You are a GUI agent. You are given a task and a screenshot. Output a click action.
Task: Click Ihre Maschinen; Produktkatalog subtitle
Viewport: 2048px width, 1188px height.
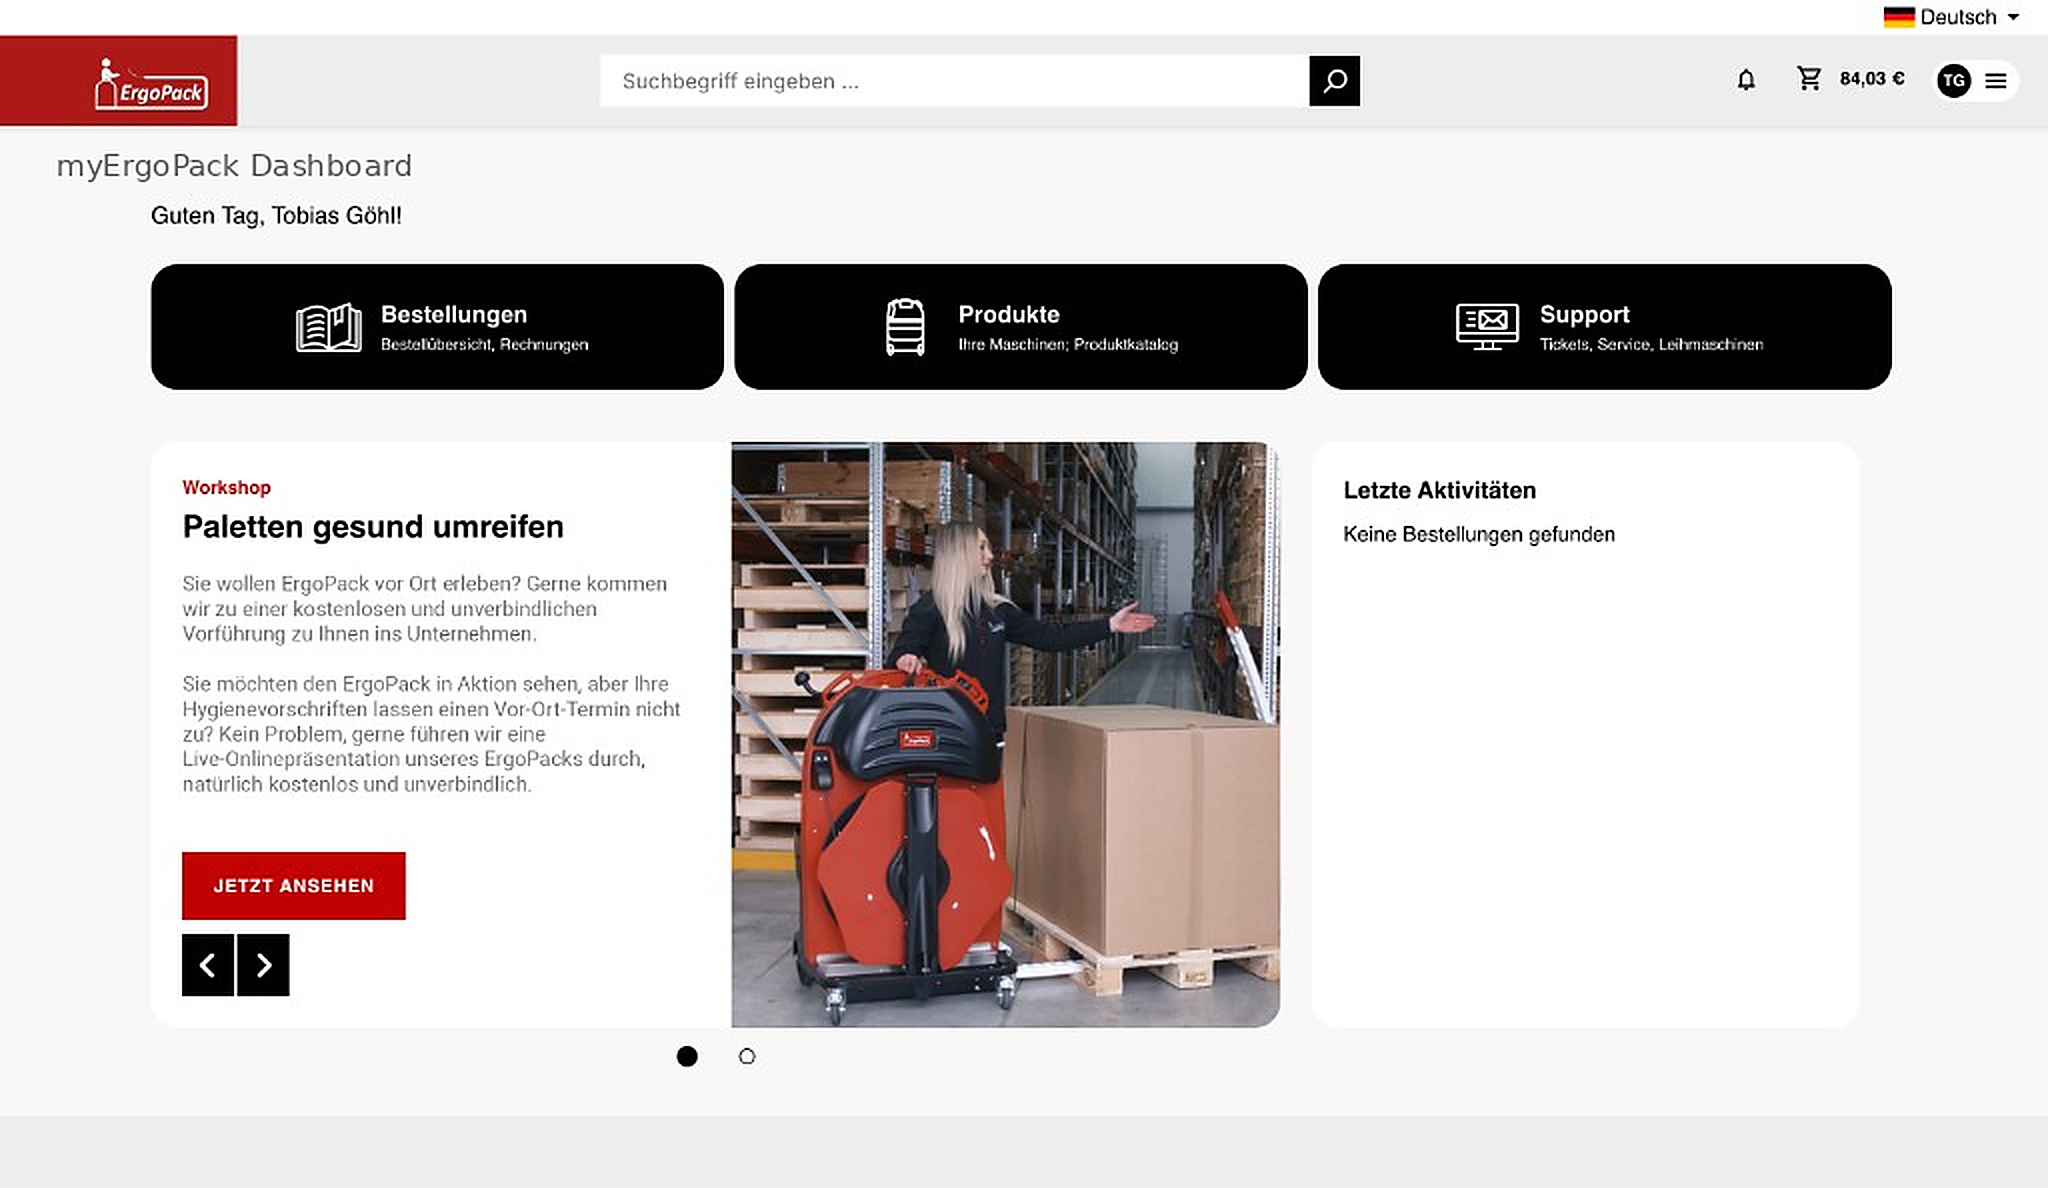point(1068,344)
